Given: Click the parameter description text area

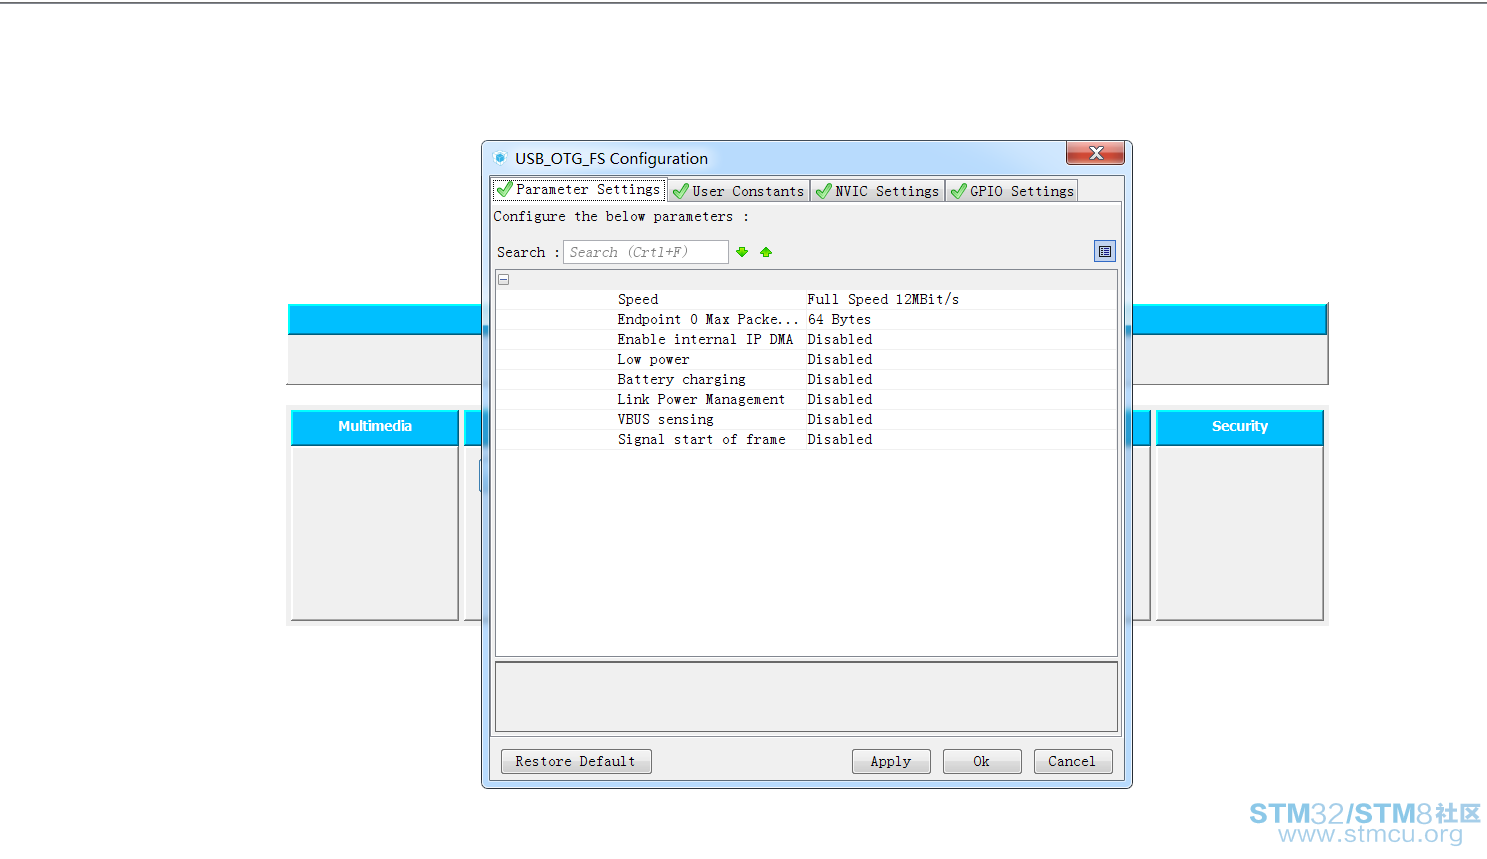Looking at the screenshot, I should [x=806, y=697].
